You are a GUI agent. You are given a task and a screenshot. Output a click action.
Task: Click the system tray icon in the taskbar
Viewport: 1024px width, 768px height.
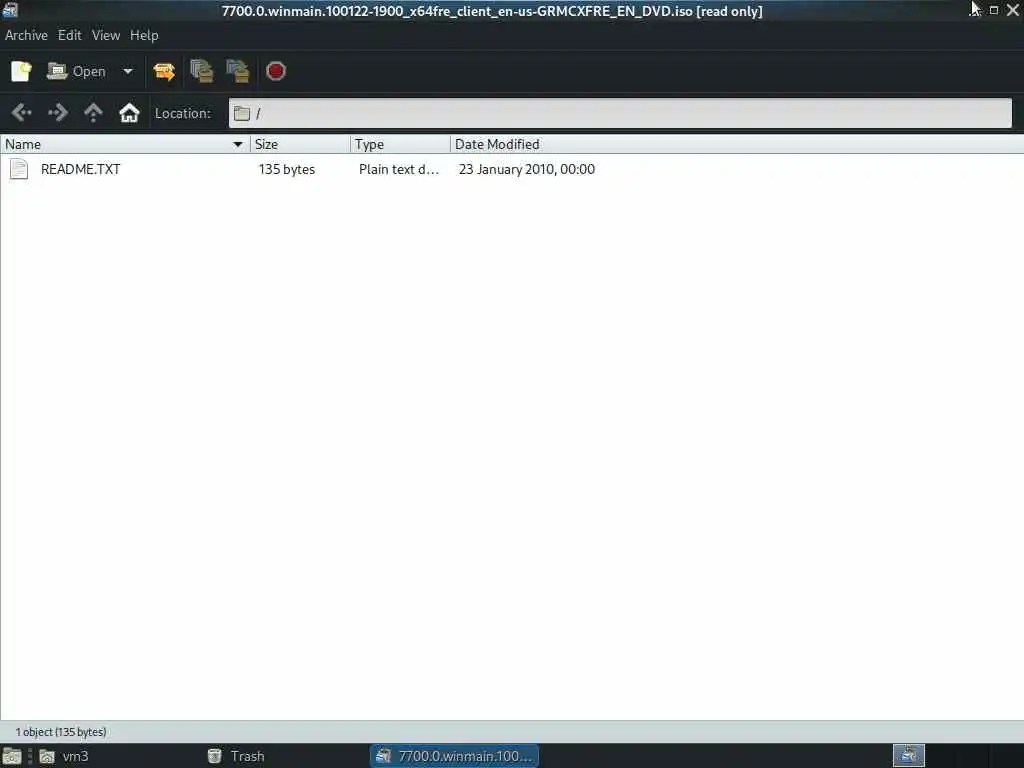908,756
